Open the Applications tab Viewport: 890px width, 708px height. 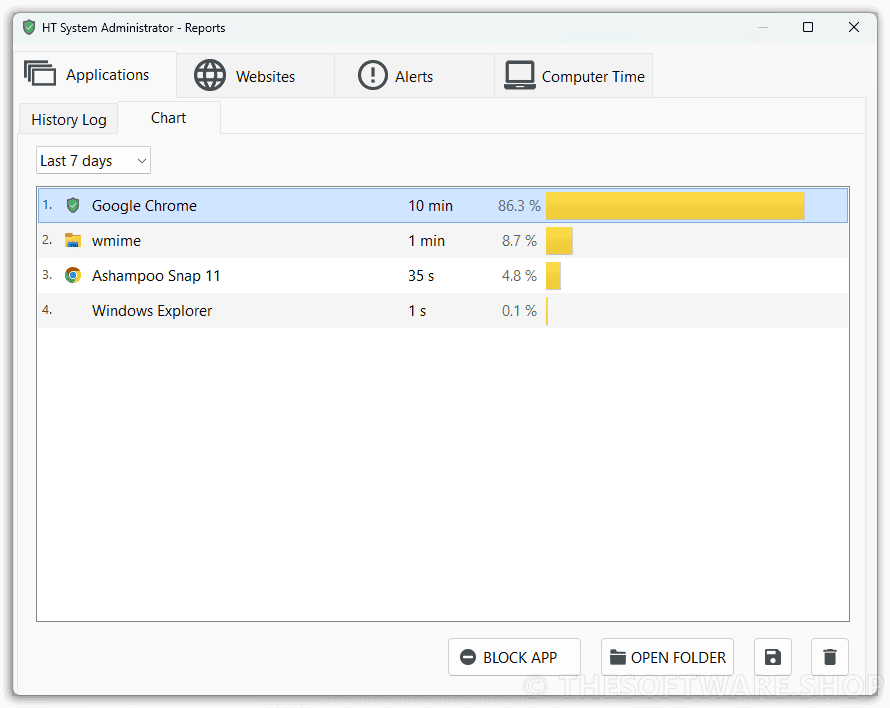point(95,74)
